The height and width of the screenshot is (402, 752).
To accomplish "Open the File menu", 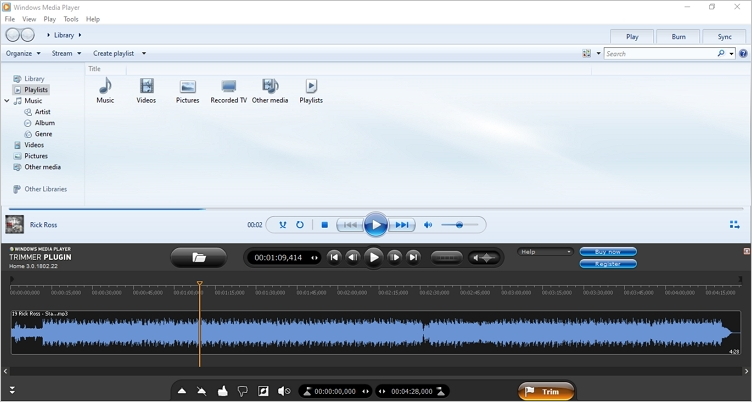I will tap(10, 19).
